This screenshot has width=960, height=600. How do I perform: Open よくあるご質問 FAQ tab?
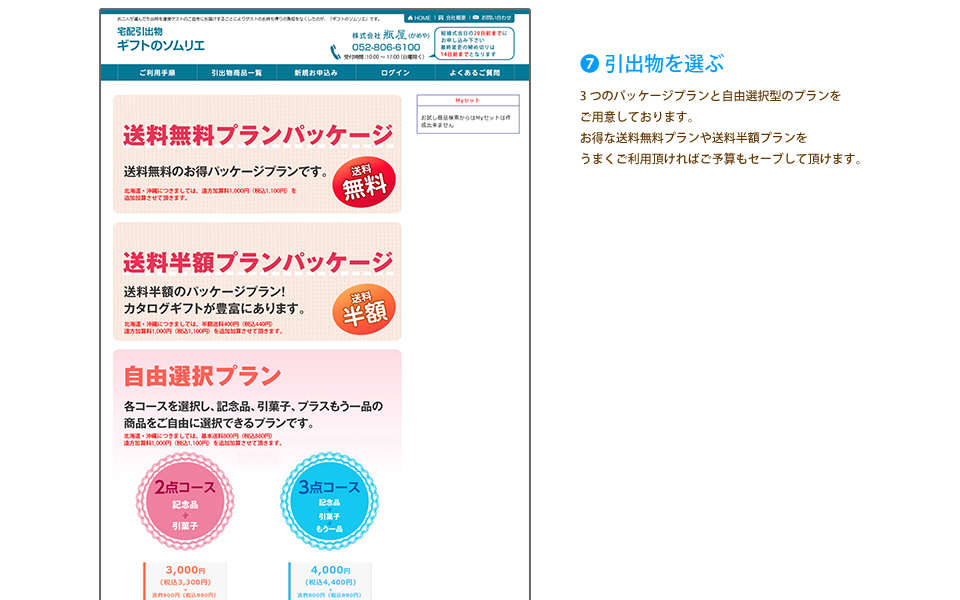click(x=474, y=73)
